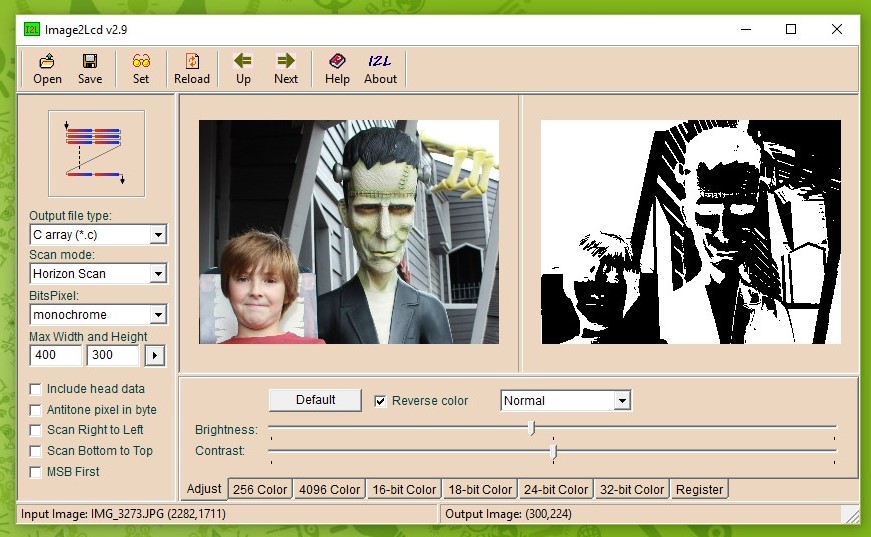
Task: Enable Scan Bottom to Top
Action: tap(35, 451)
